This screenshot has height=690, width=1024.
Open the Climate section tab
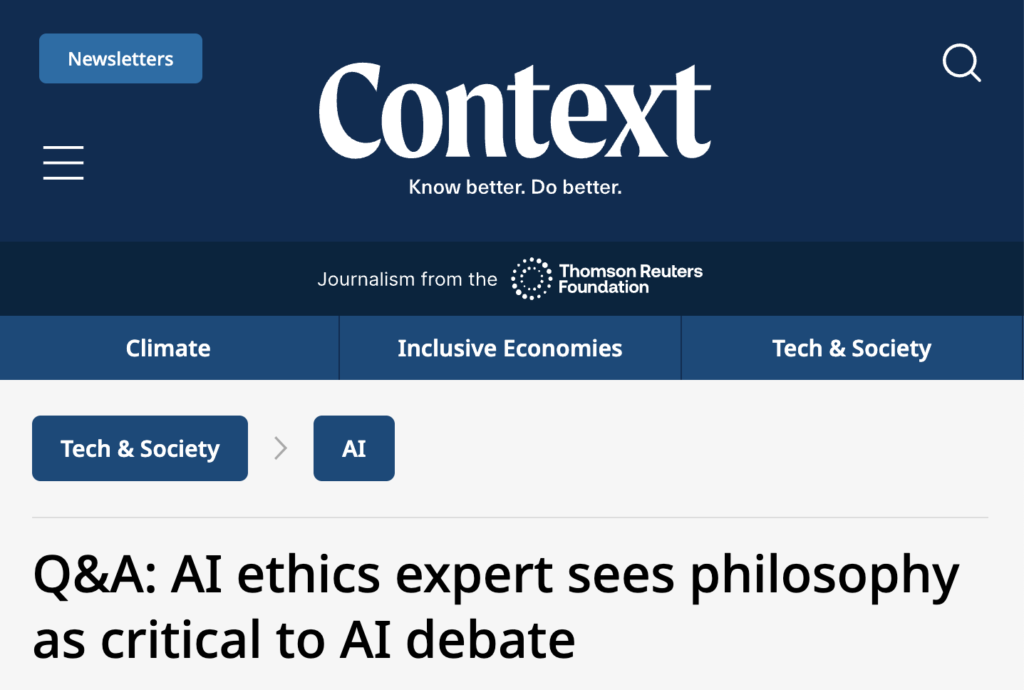click(x=168, y=348)
